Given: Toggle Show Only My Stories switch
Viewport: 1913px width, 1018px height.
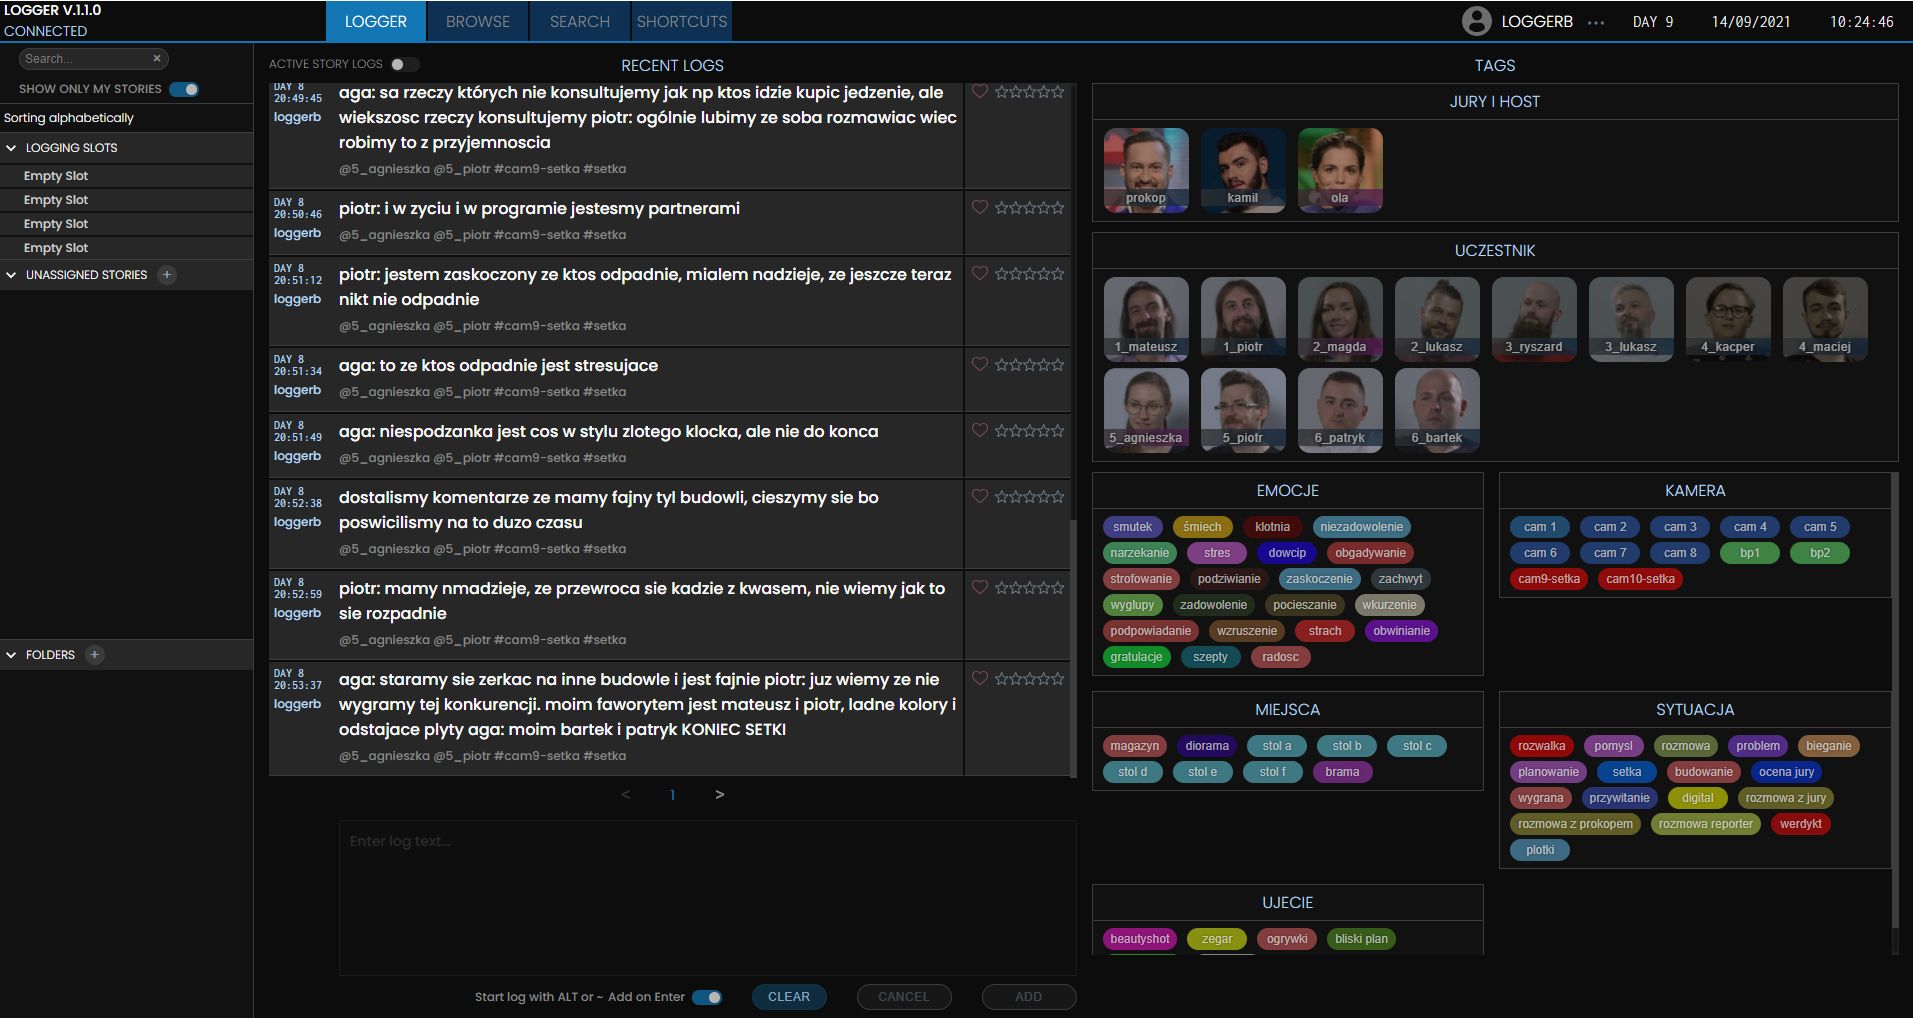Looking at the screenshot, I should point(184,89).
